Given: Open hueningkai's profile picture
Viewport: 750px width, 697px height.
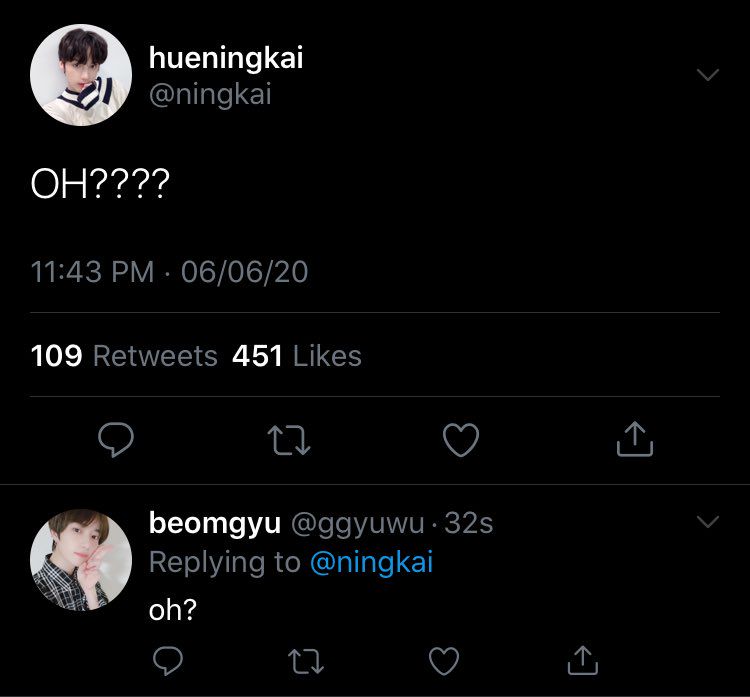Looking at the screenshot, I should coord(80,76).
